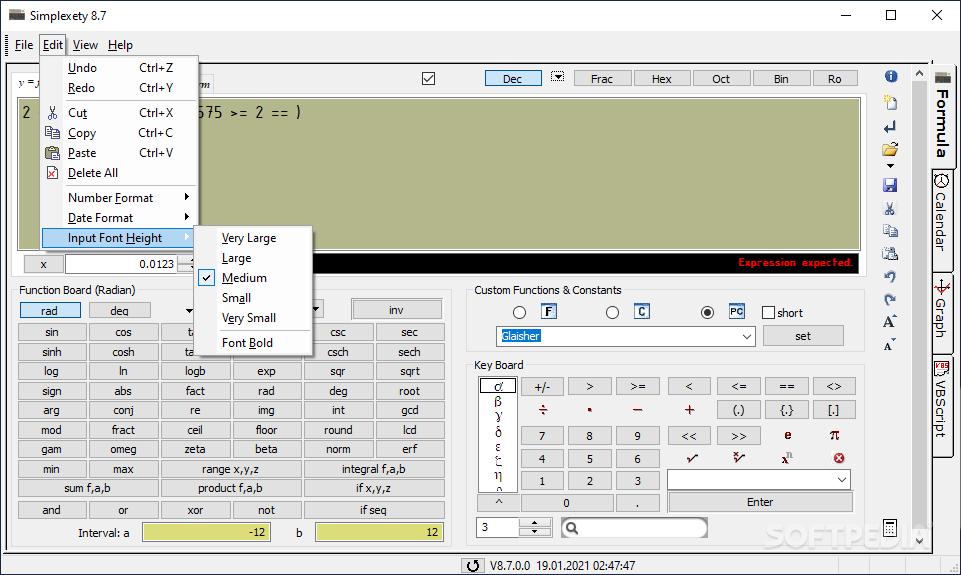Click the red circle delete key
This screenshot has width=961, height=575.
tap(839, 458)
